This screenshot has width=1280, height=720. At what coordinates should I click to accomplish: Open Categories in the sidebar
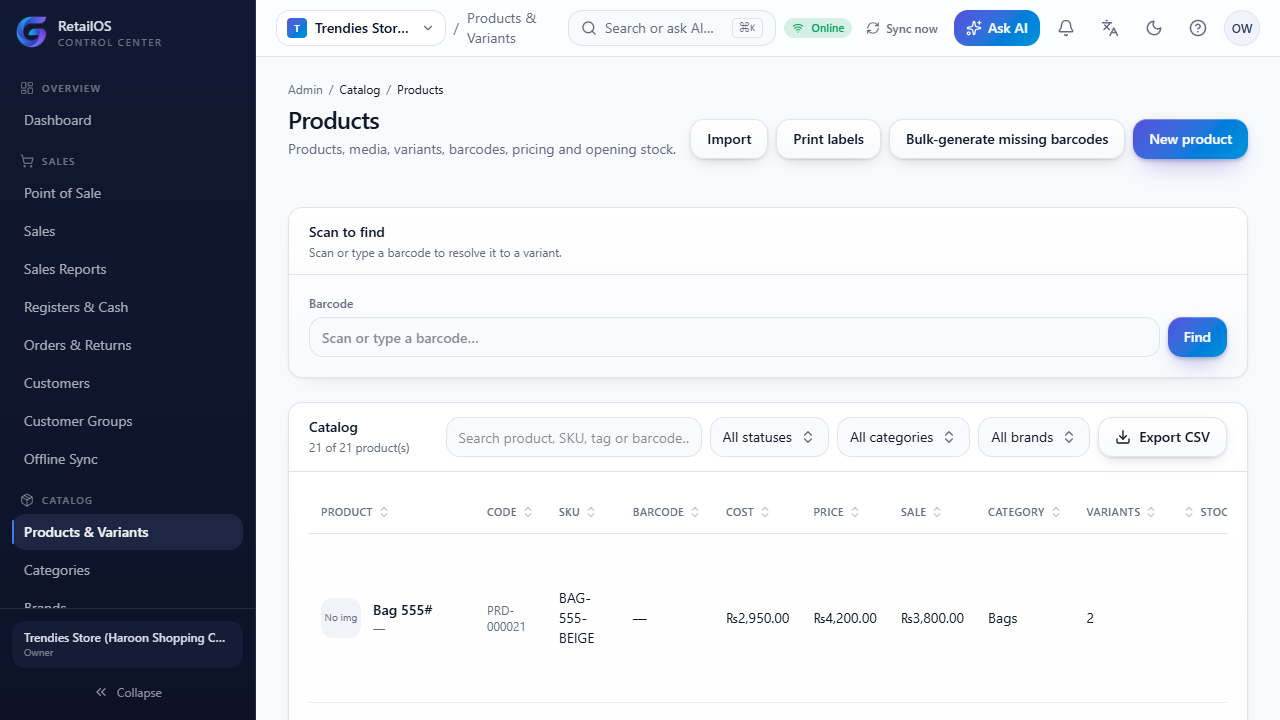[128, 570]
